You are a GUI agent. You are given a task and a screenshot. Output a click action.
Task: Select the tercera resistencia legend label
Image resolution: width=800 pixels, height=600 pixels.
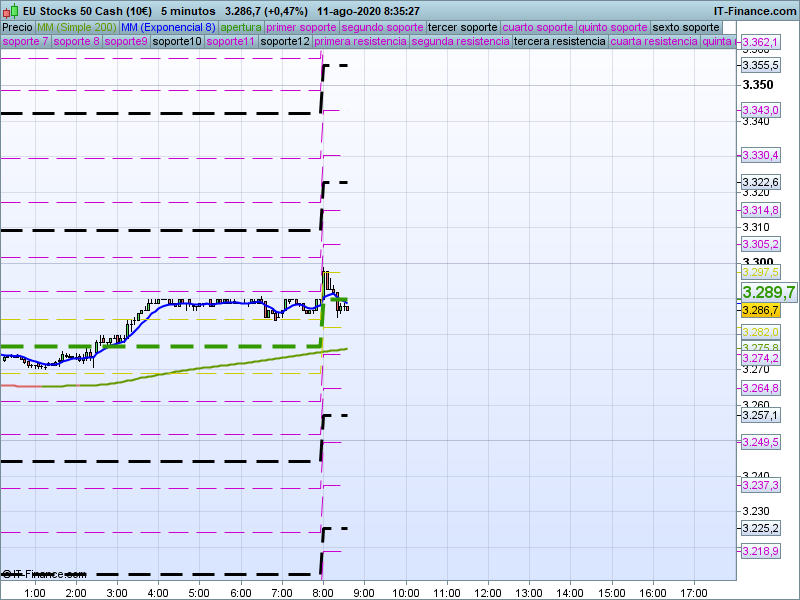[x=559, y=42]
